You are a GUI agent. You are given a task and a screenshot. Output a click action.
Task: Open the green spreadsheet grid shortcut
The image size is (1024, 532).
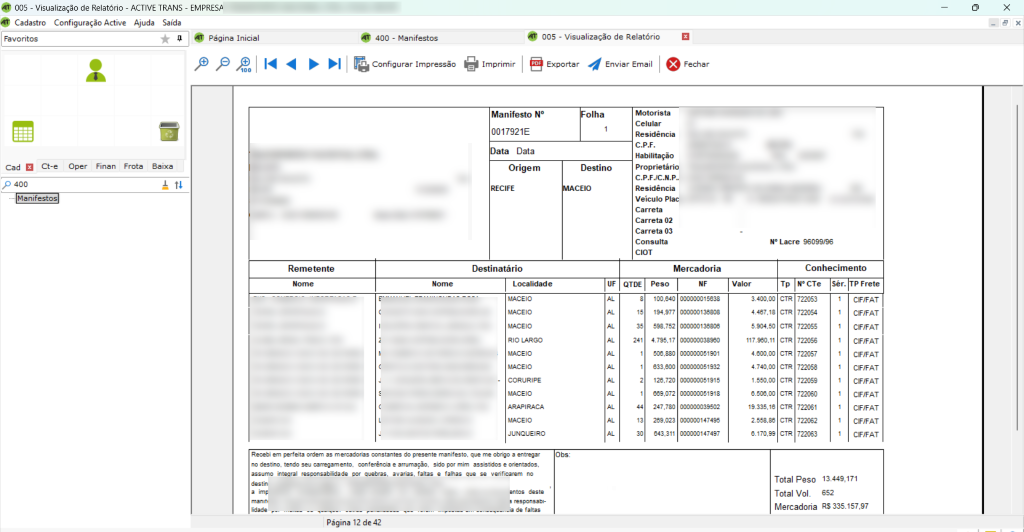(x=23, y=131)
